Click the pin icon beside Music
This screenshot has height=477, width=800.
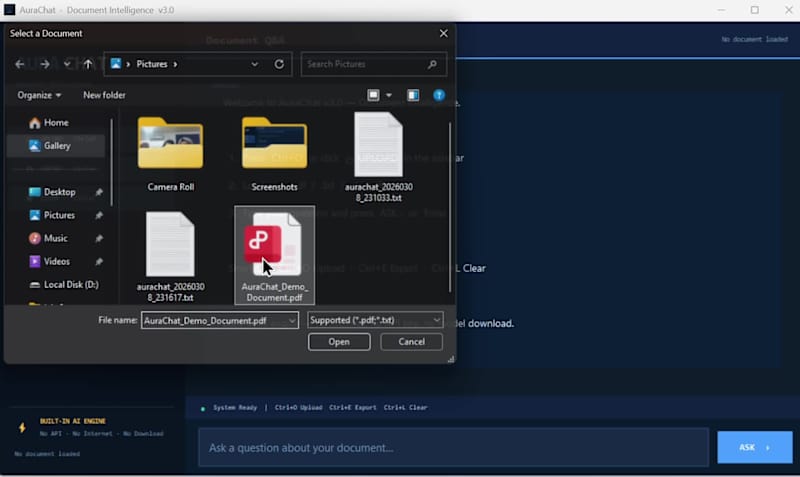(99, 238)
